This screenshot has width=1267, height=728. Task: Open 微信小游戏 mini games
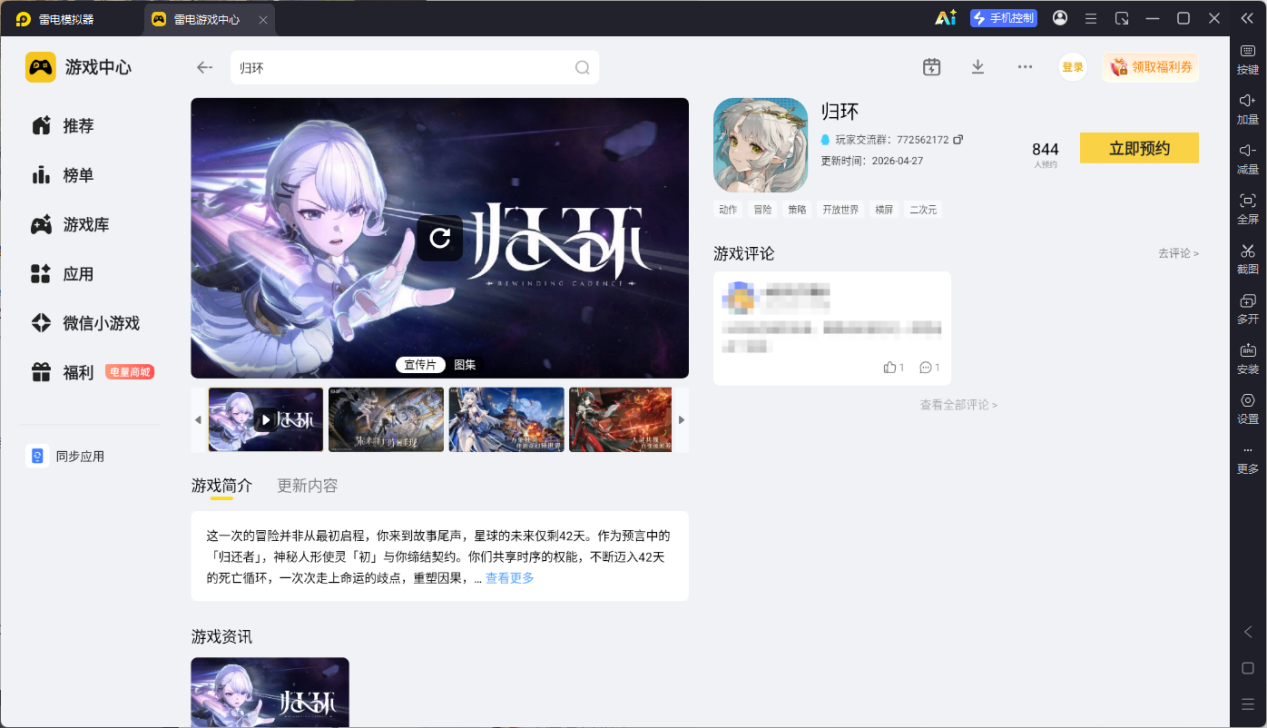click(85, 323)
